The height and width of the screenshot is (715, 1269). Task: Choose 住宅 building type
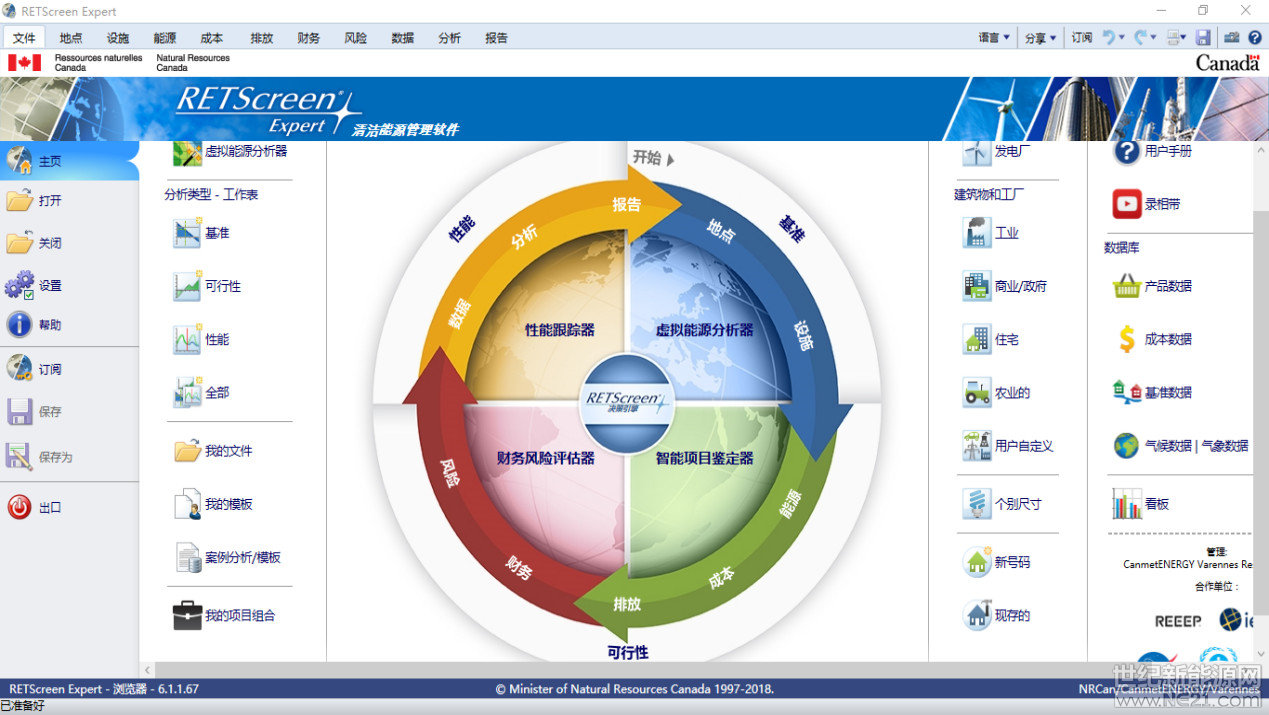(990, 340)
